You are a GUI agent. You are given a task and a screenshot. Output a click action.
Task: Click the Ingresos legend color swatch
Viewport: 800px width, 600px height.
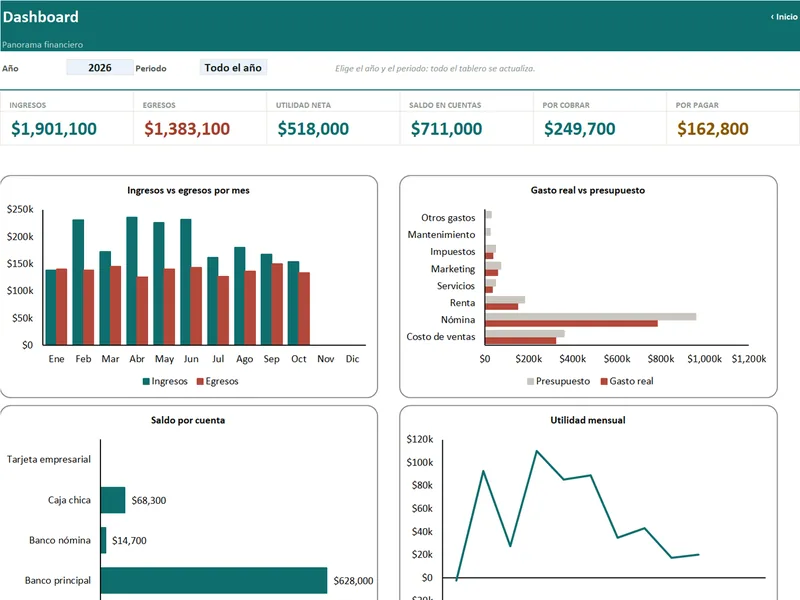146,382
